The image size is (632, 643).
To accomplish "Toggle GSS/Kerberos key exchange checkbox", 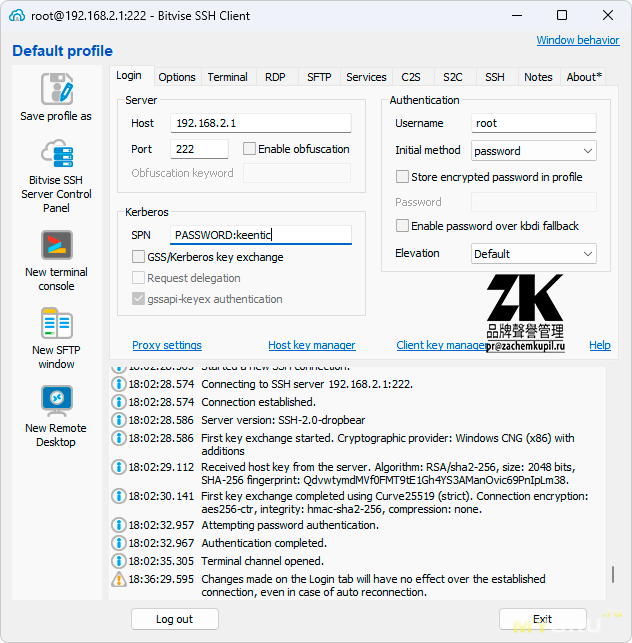I will click(138, 257).
